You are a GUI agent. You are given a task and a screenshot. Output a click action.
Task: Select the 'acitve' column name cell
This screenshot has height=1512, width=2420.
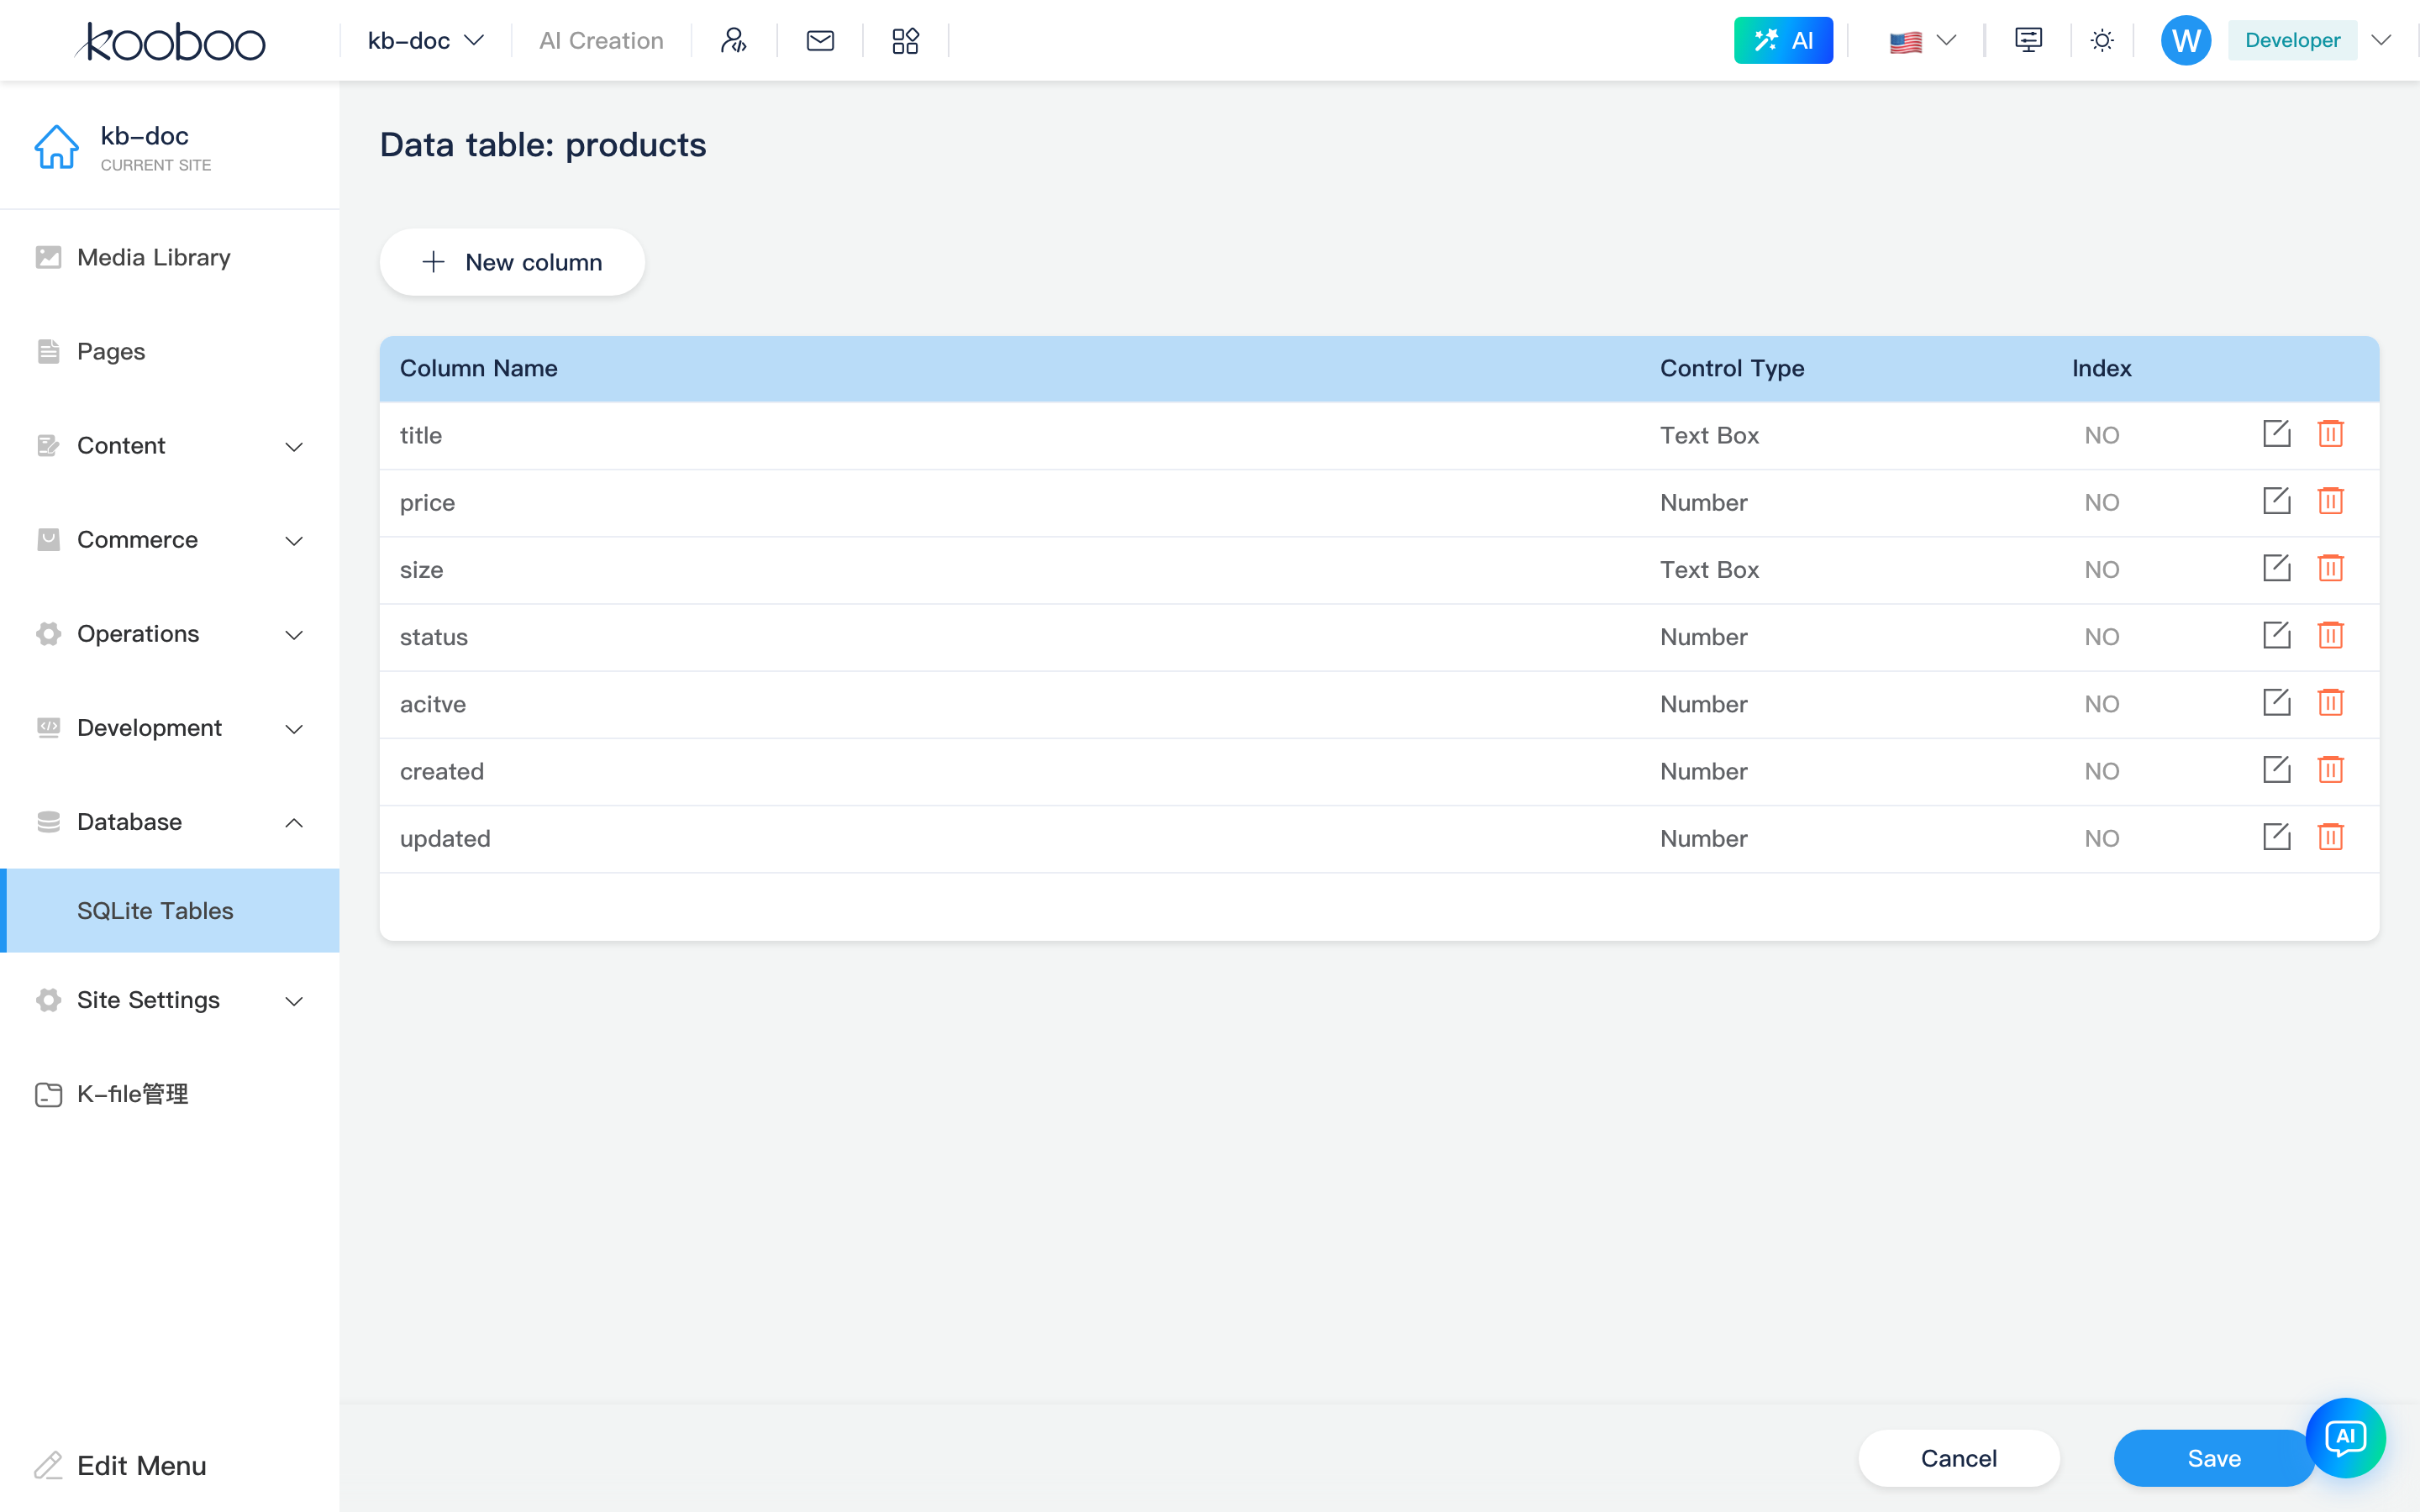(432, 703)
